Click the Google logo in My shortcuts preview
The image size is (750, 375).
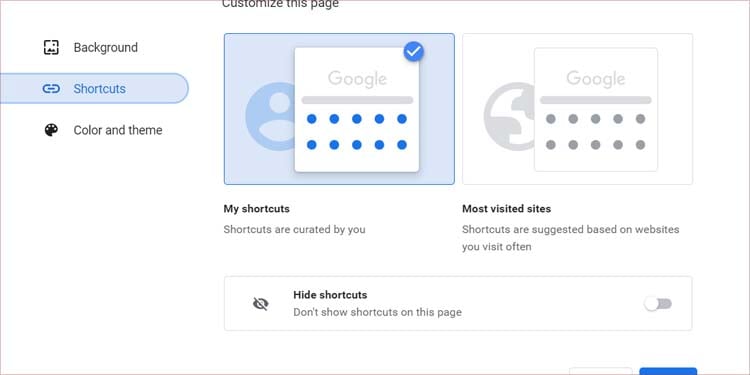(x=357, y=79)
